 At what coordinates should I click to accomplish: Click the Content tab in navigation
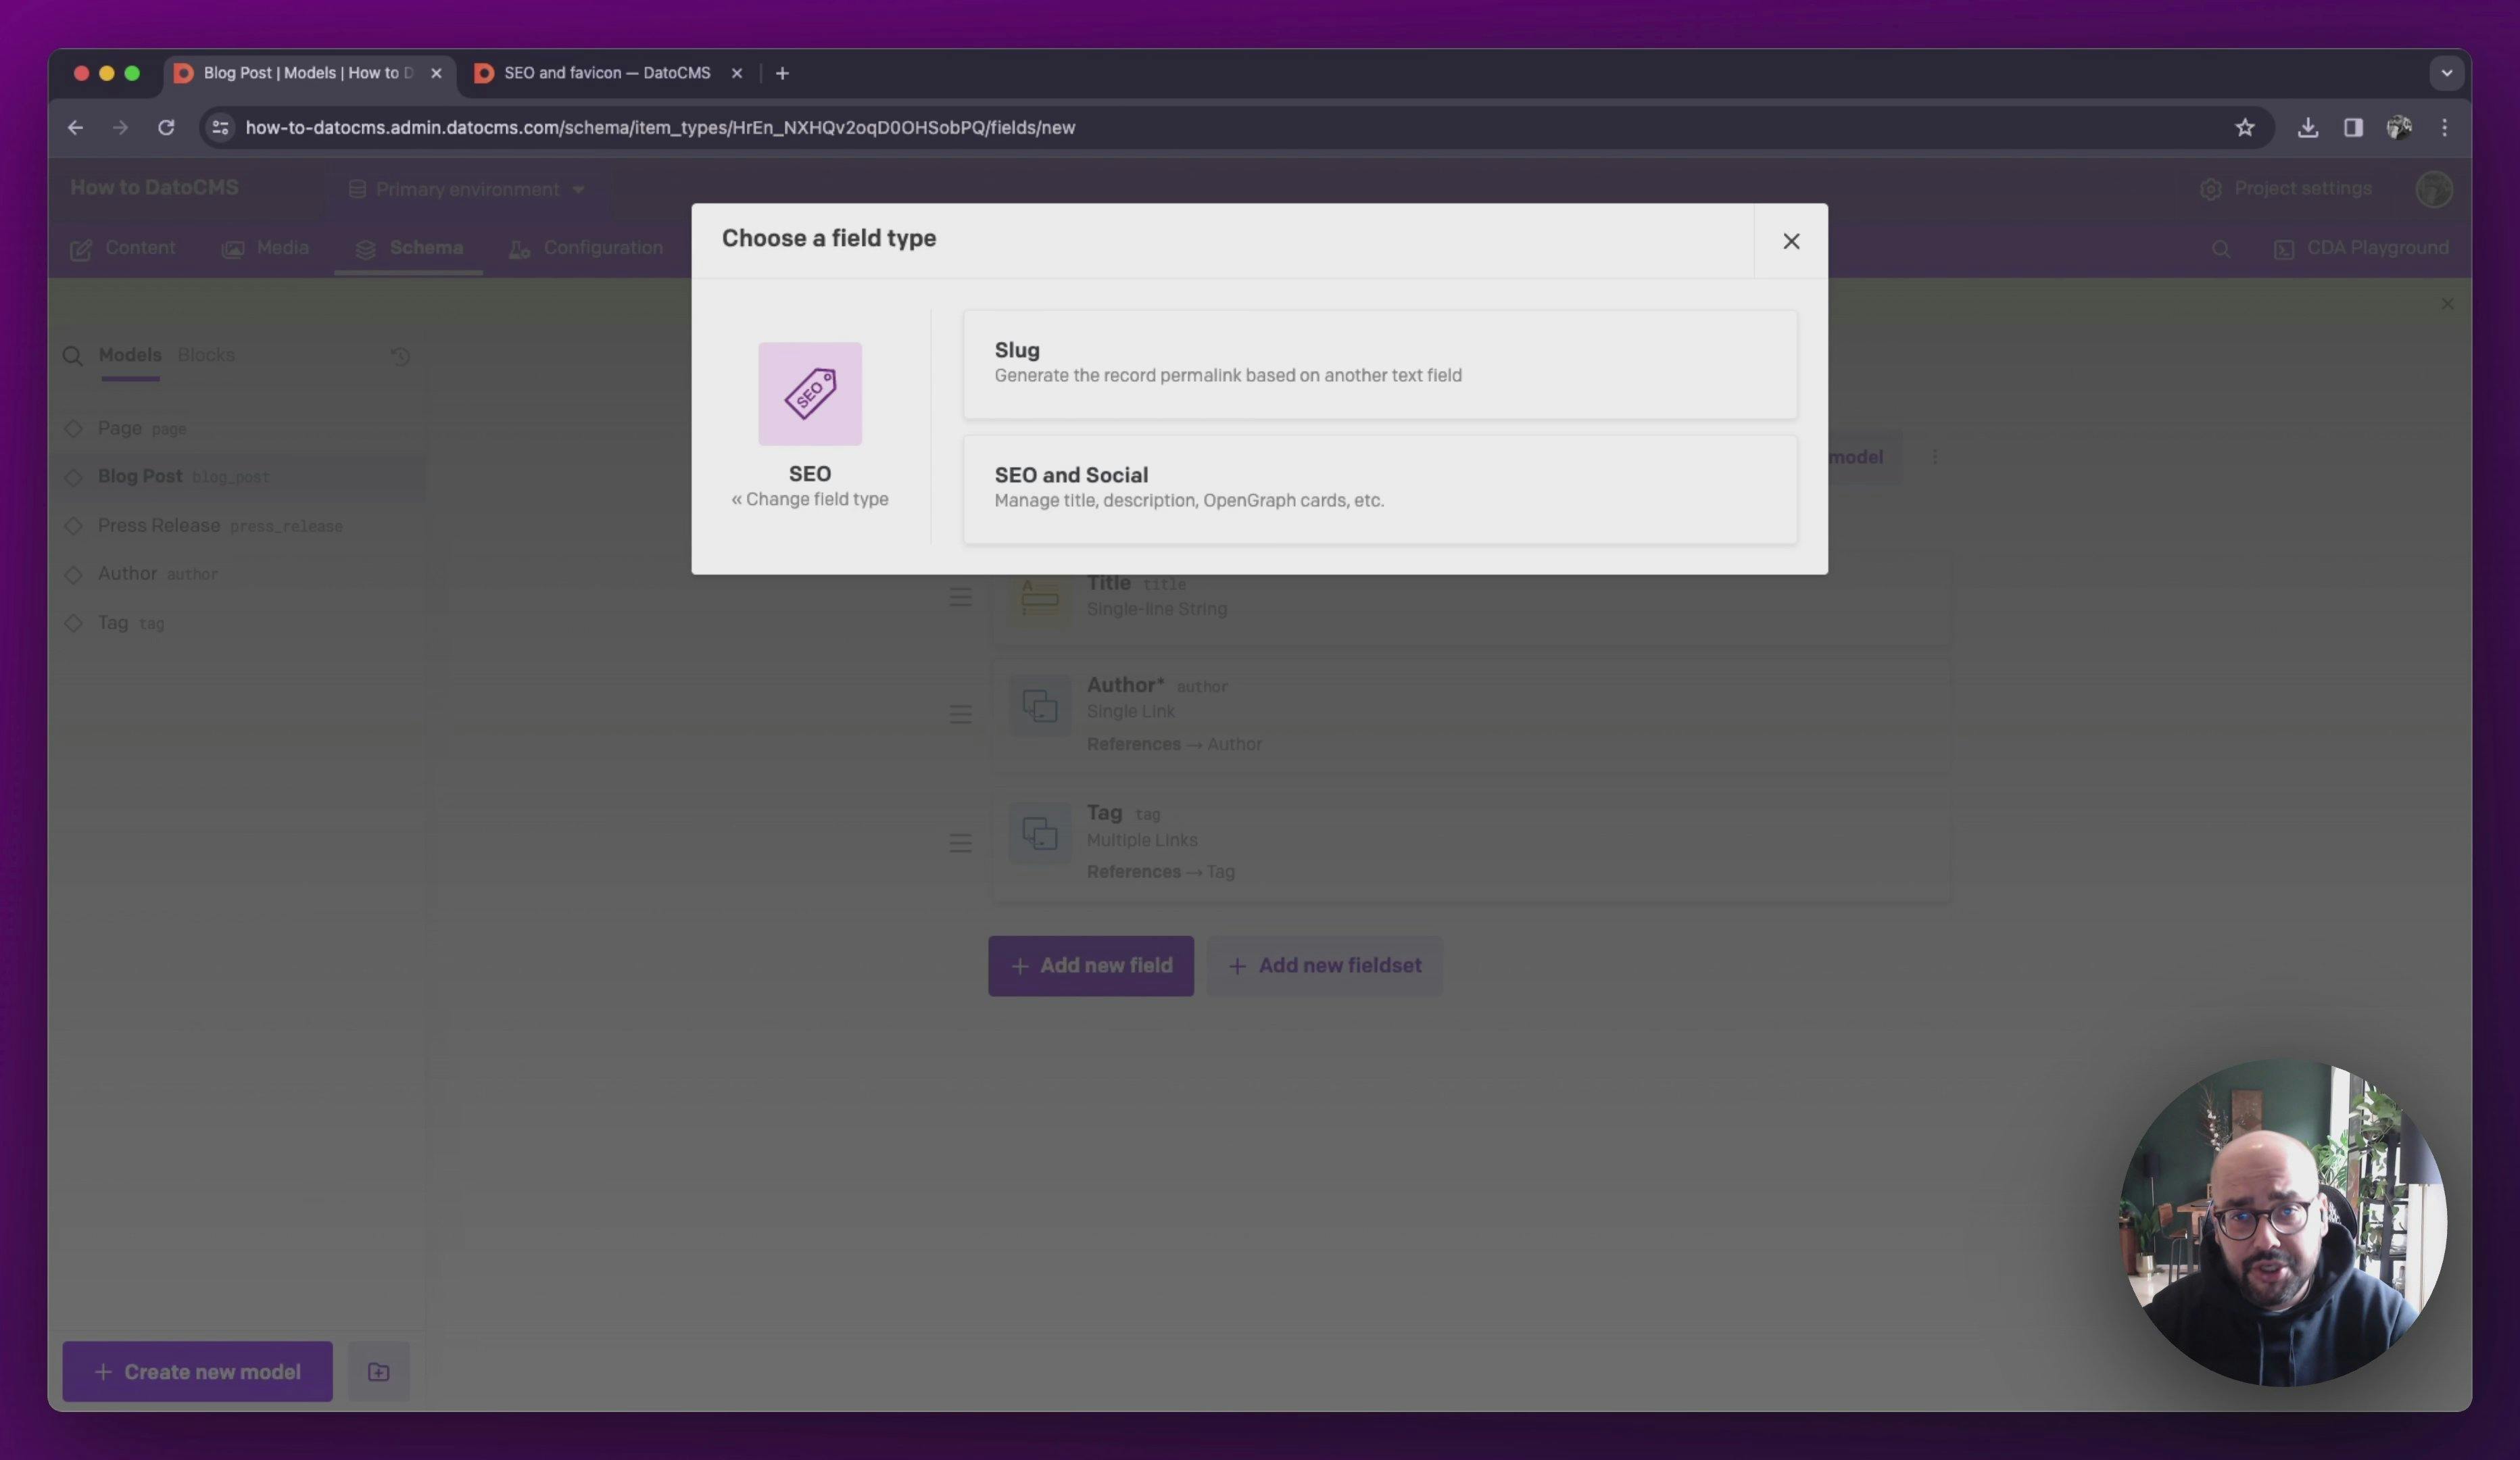click(139, 247)
